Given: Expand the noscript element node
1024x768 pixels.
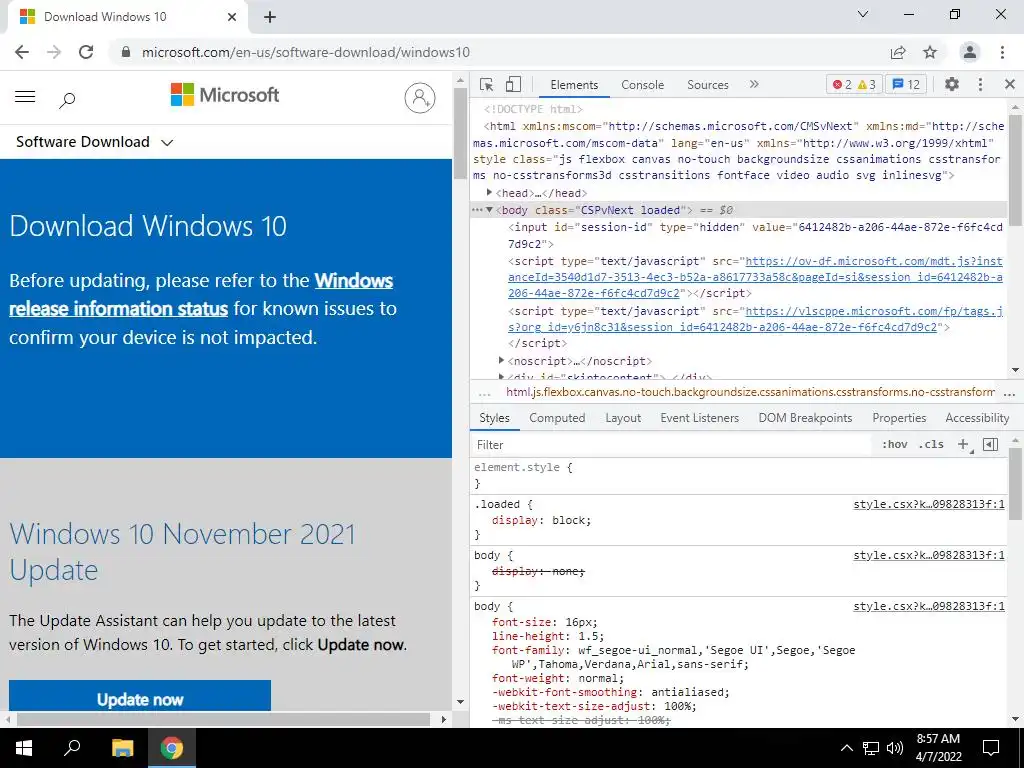Looking at the screenshot, I should [x=502, y=360].
